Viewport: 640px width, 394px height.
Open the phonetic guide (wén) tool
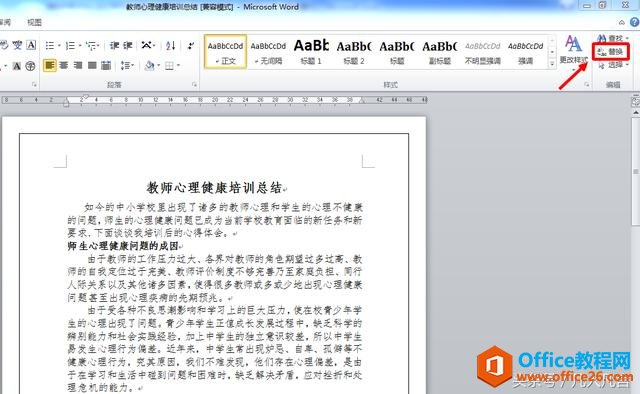point(17,45)
